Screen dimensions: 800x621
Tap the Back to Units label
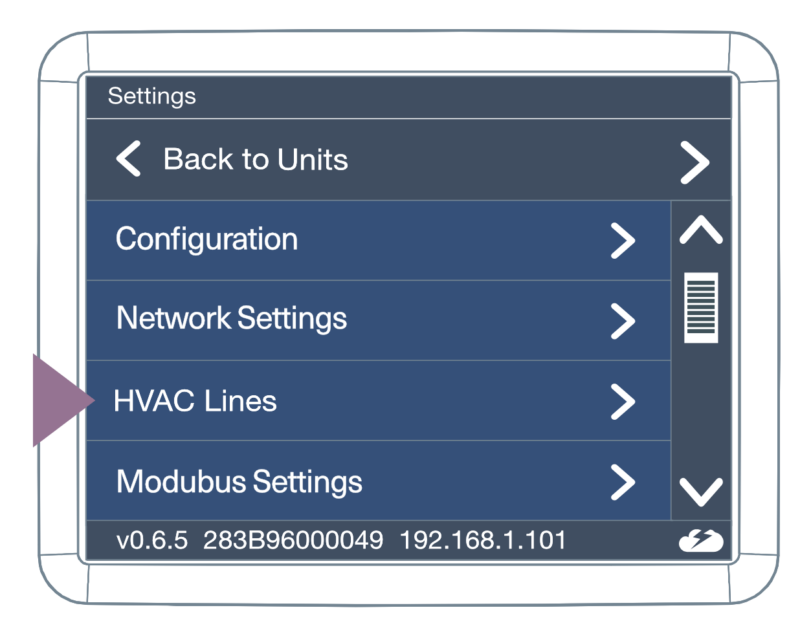255,160
